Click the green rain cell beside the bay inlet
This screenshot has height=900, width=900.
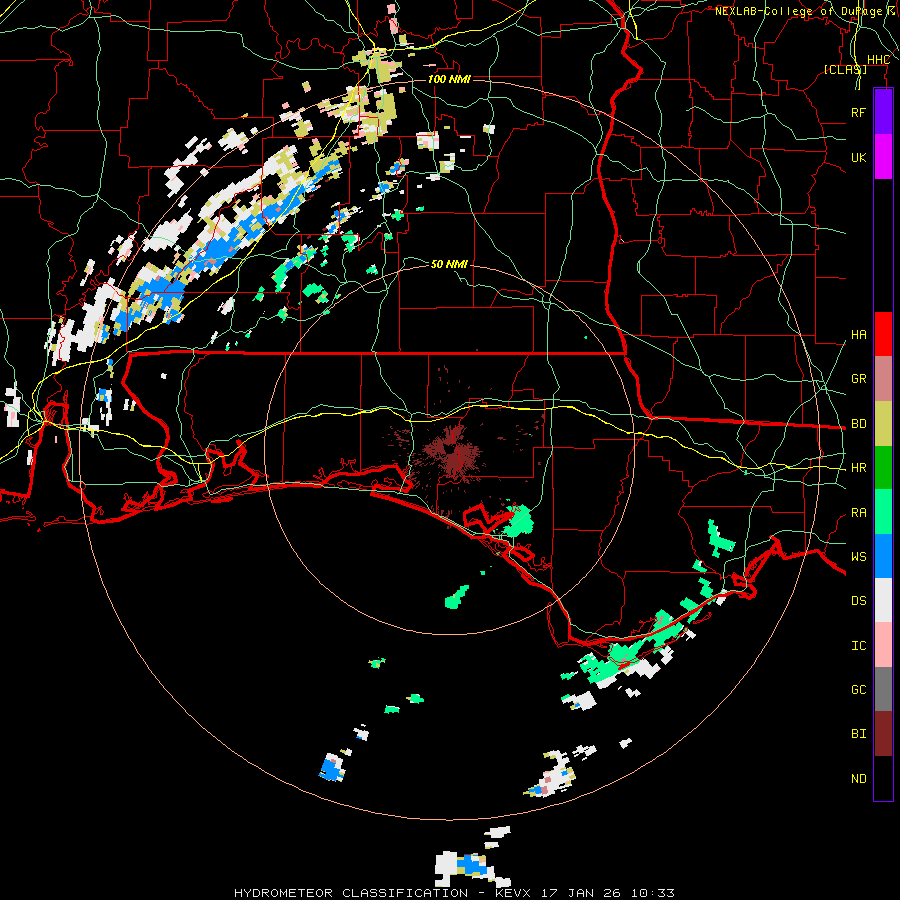[x=518, y=521]
